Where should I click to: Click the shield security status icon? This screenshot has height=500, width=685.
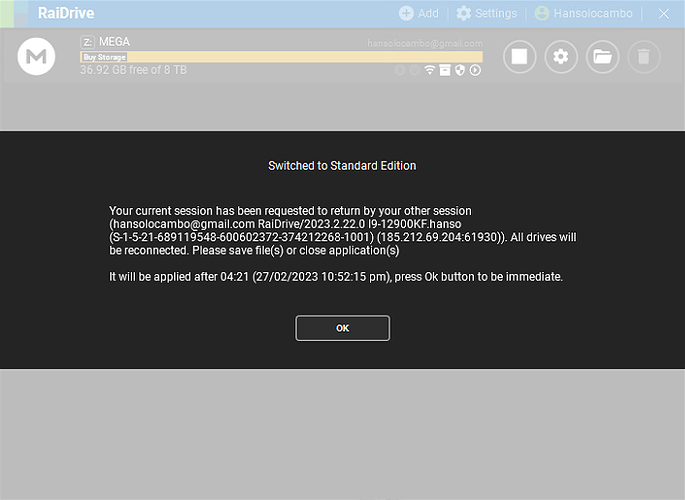[x=460, y=70]
